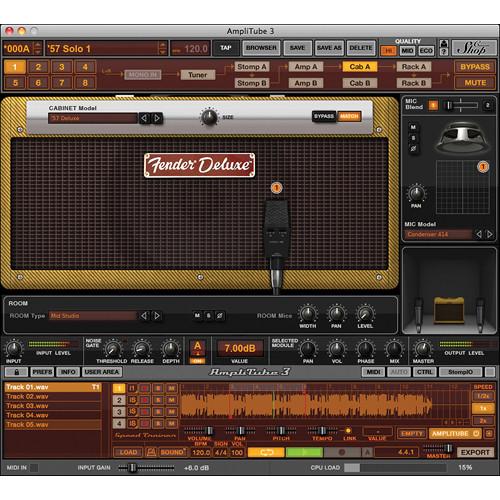Toggle the main BYPASS button in signal chain
This screenshot has height=500, width=500.
point(475,67)
